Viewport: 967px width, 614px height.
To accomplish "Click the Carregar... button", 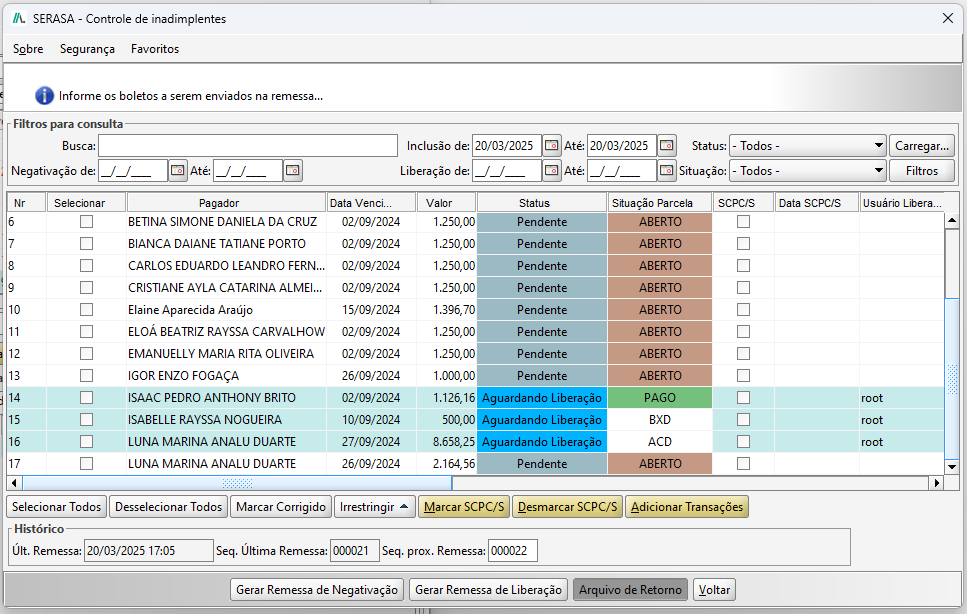I will point(922,146).
